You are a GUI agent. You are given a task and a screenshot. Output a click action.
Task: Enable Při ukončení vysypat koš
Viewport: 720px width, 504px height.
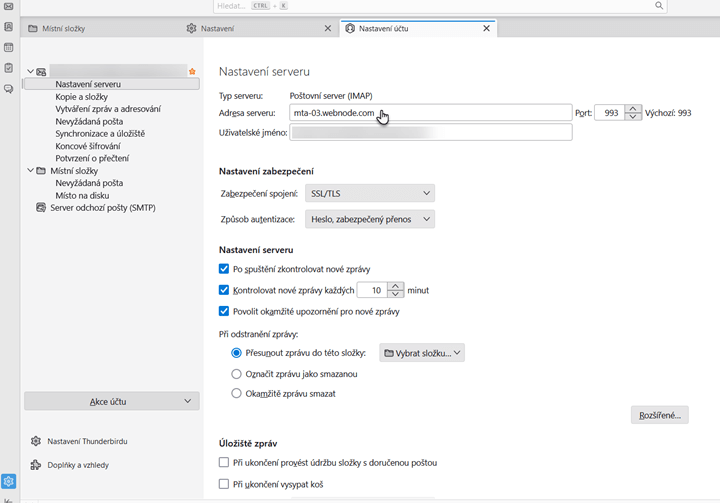[x=224, y=484]
